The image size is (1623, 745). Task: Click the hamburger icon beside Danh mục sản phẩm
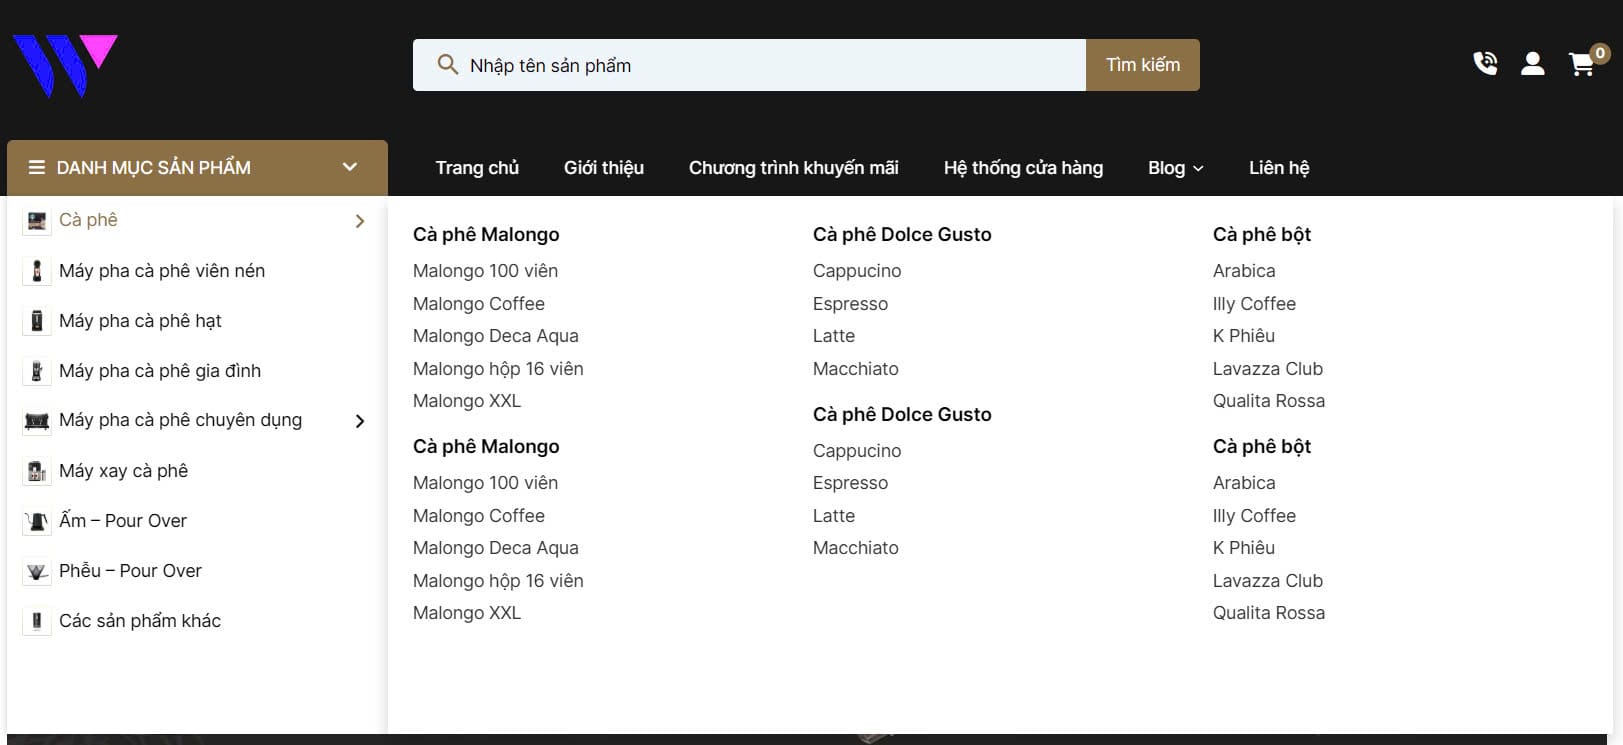coord(37,167)
